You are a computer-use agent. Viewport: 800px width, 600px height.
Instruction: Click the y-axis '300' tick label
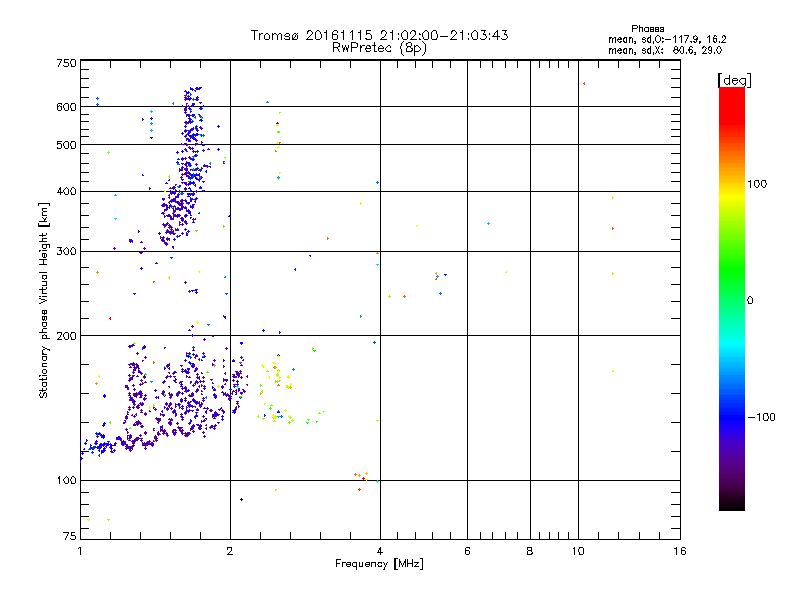click(66, 251)
